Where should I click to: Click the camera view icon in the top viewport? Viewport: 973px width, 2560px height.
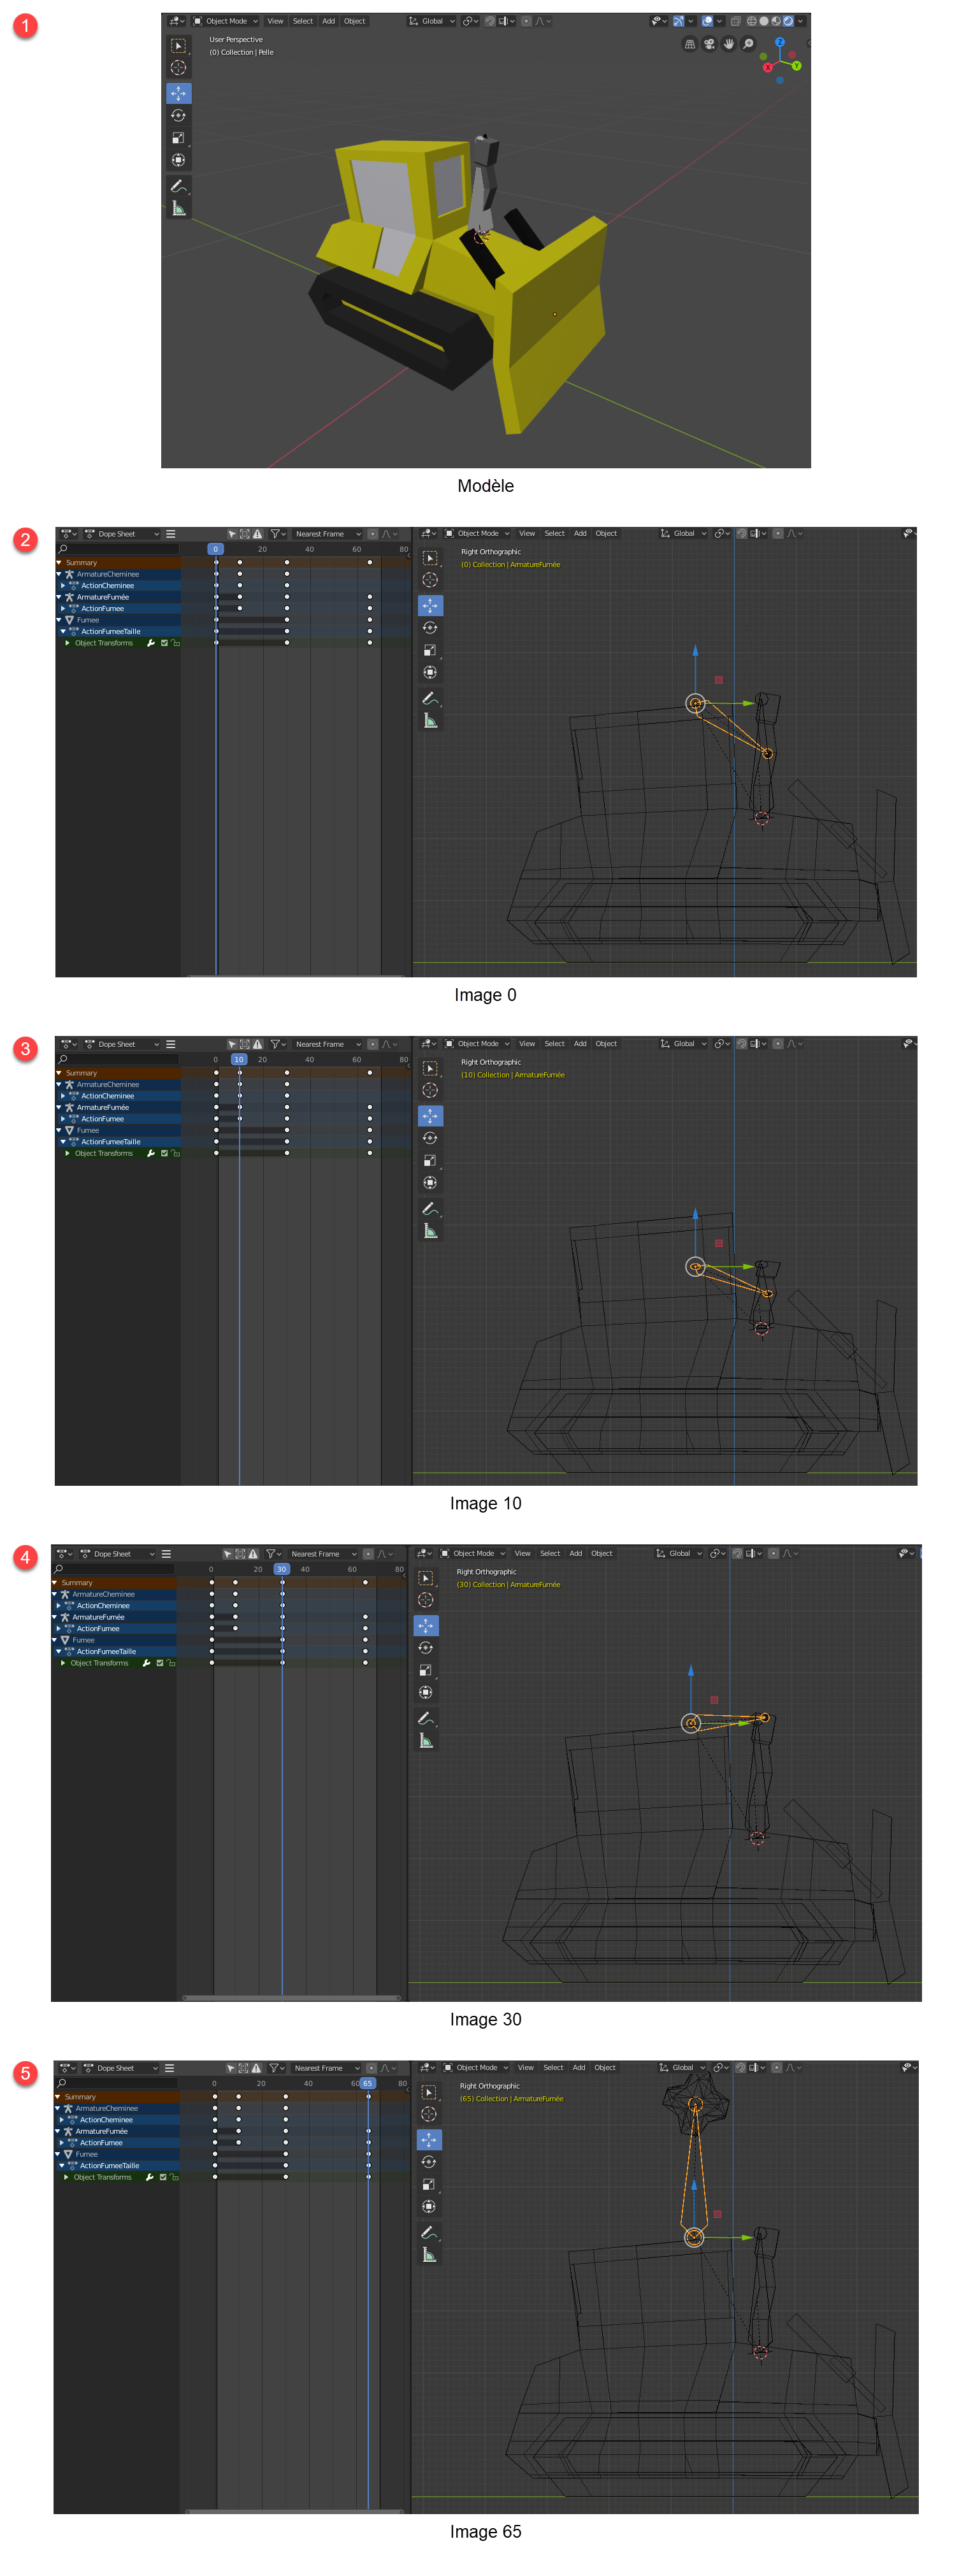click(709, 44)
